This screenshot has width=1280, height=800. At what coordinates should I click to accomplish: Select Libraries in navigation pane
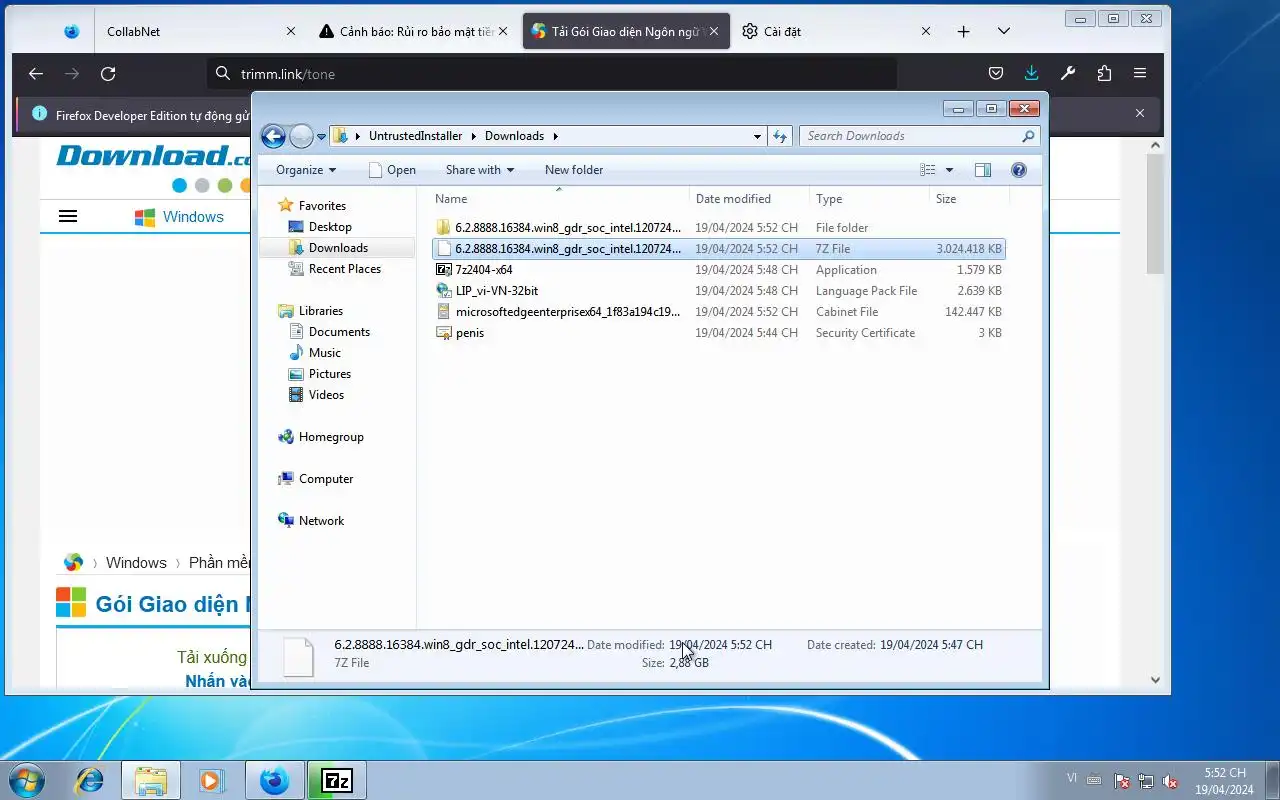320,311
